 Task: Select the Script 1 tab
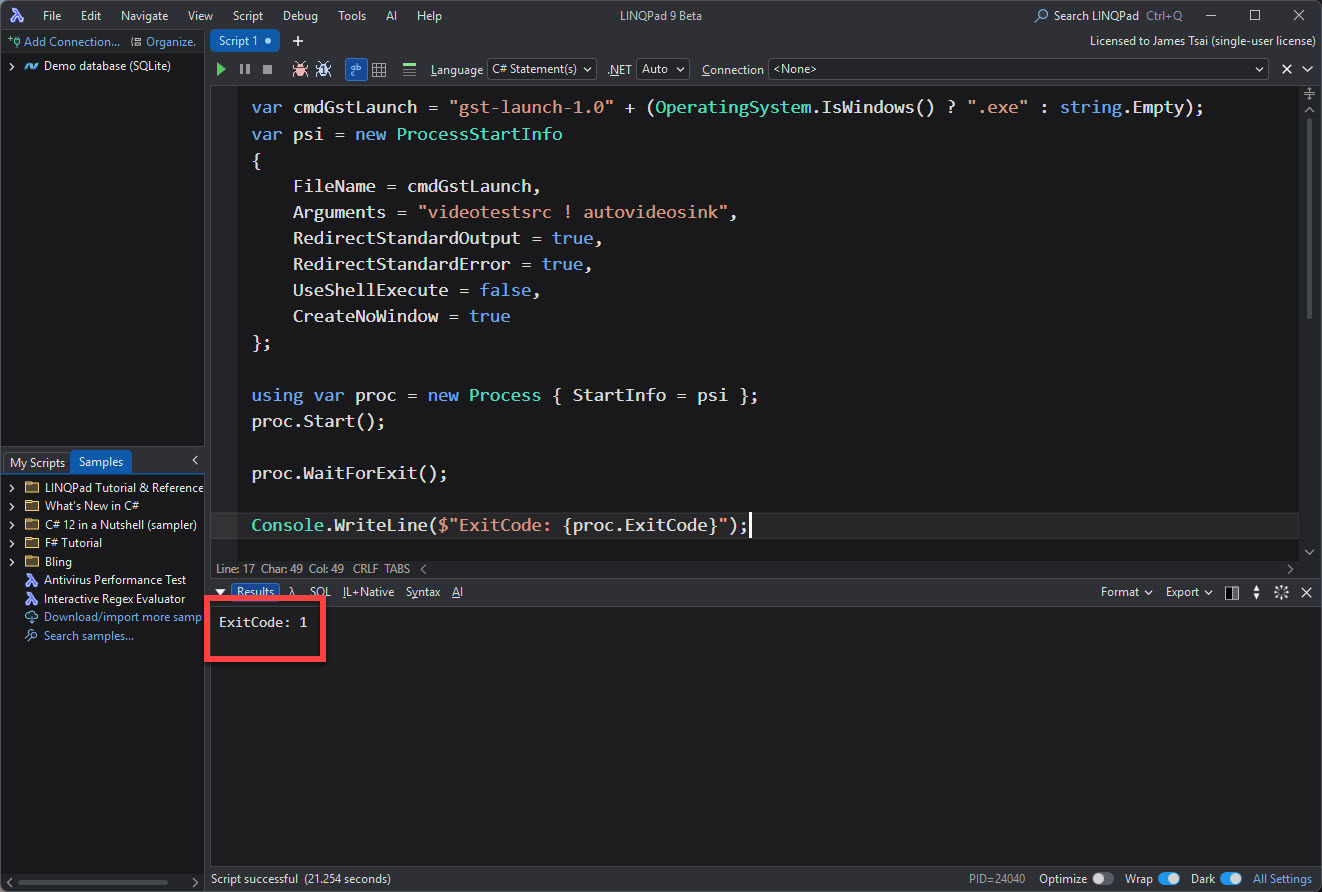tap(245, 41)
